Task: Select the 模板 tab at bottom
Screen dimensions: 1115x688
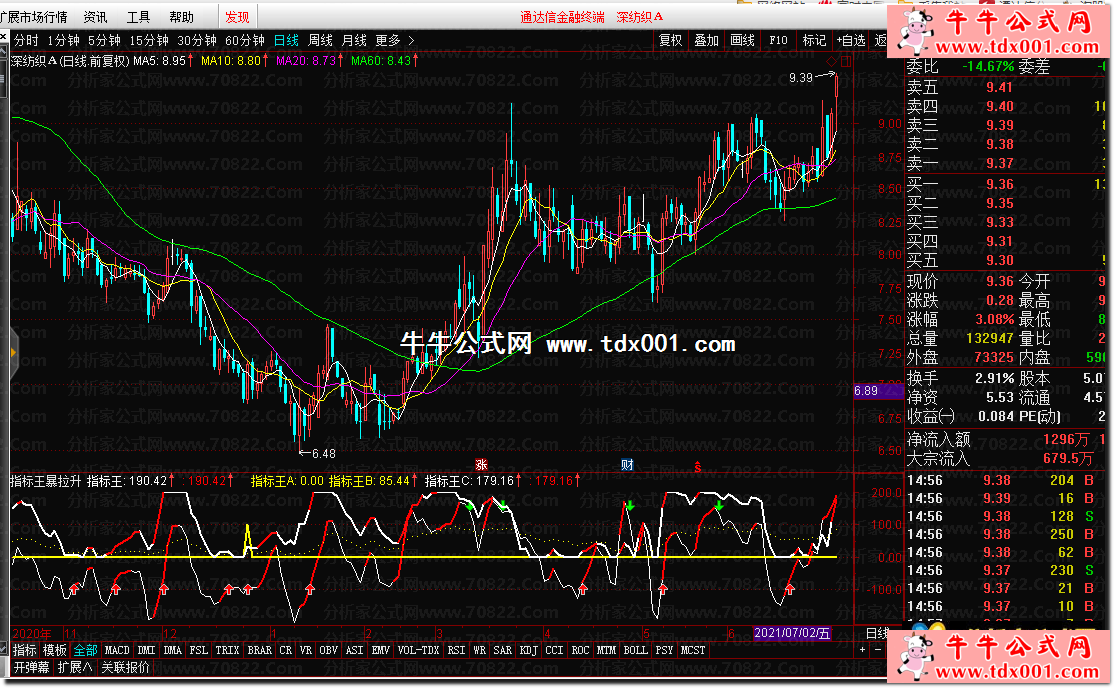Action: [x=55, y=650]
